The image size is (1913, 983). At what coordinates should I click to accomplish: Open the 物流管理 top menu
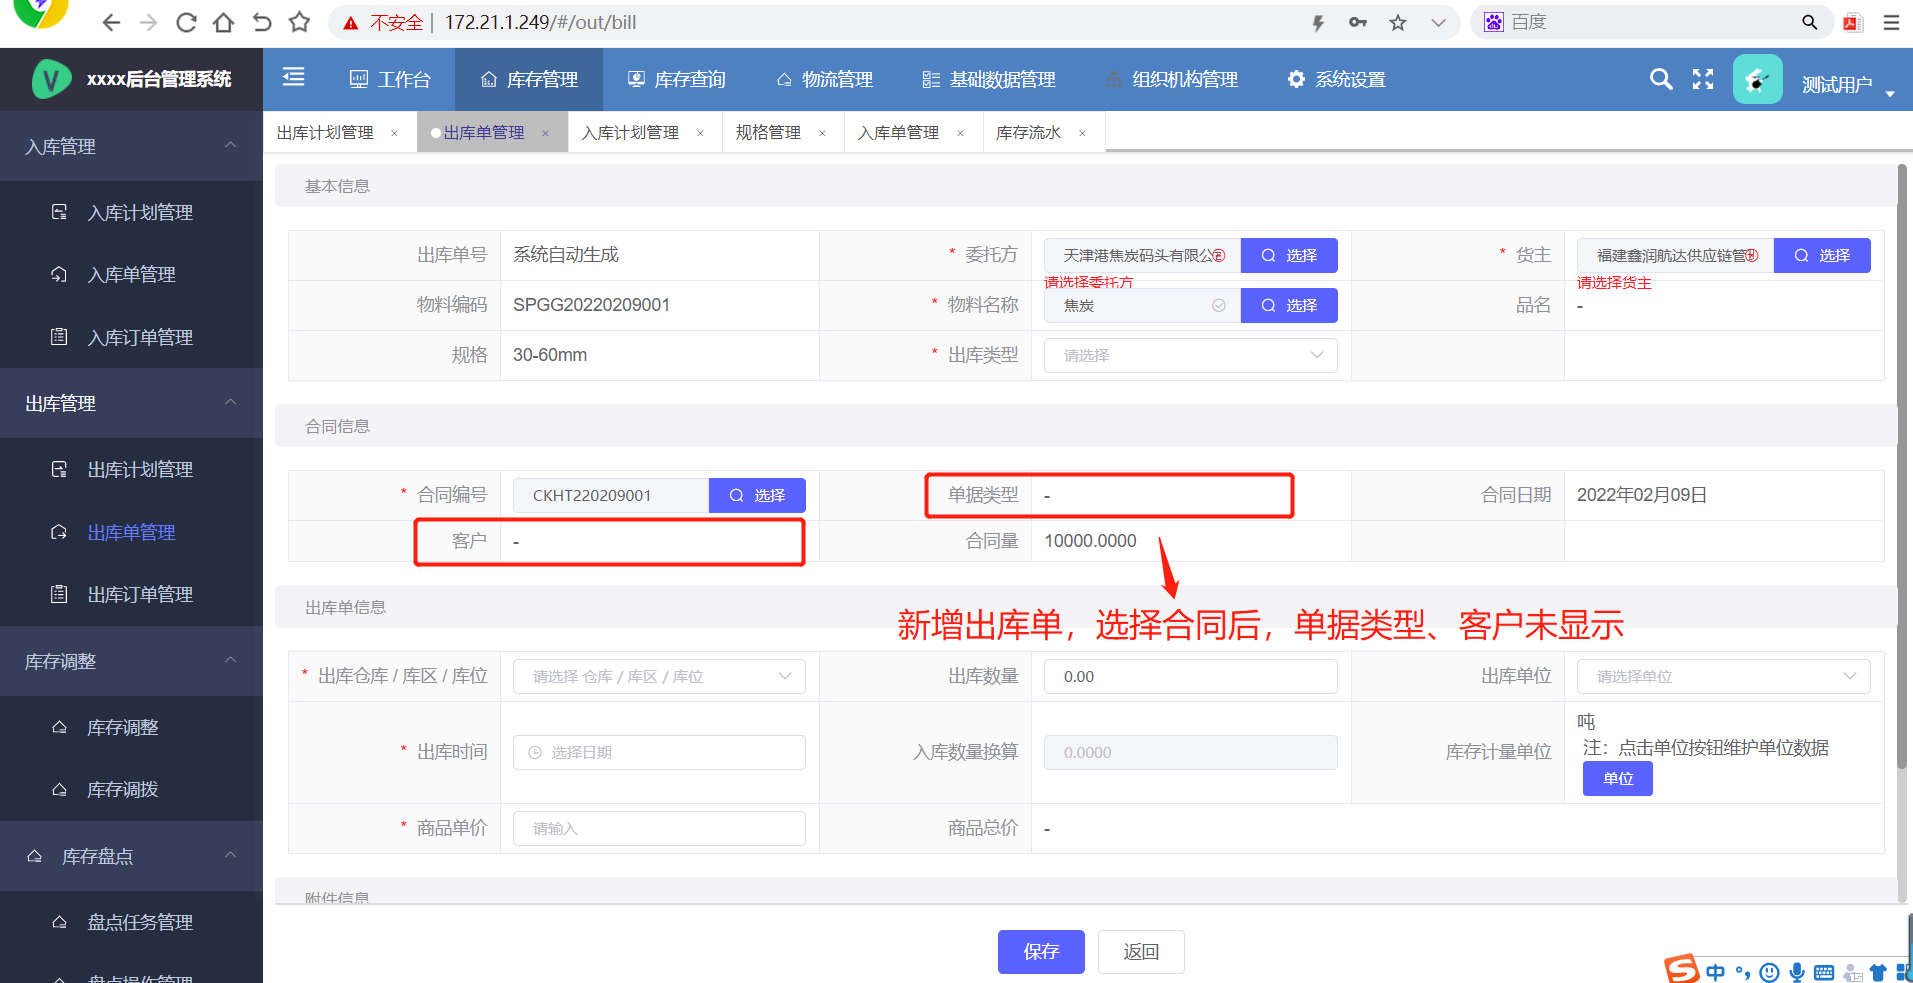pyautogui.click(x=824, y=79)
